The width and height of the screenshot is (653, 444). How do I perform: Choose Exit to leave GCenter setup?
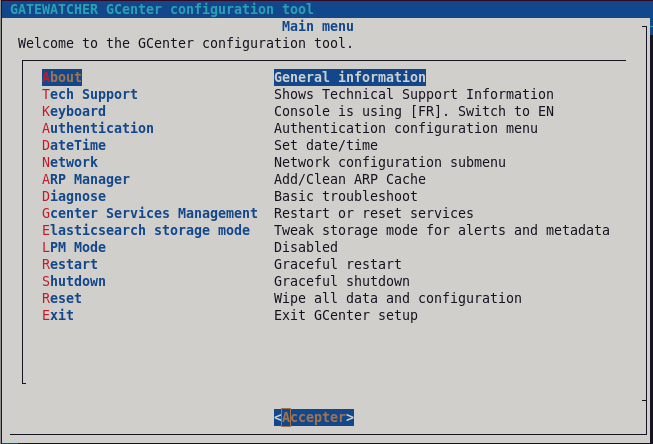click(58, 315)
